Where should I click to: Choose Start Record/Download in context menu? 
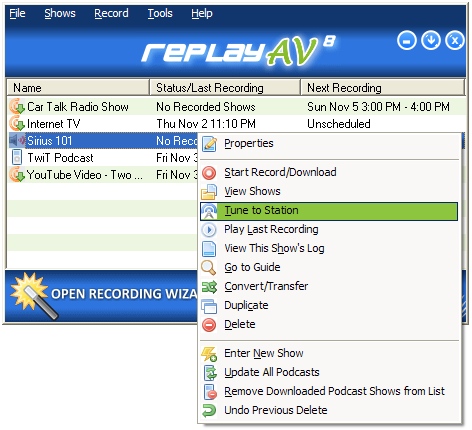coord(329,172)
